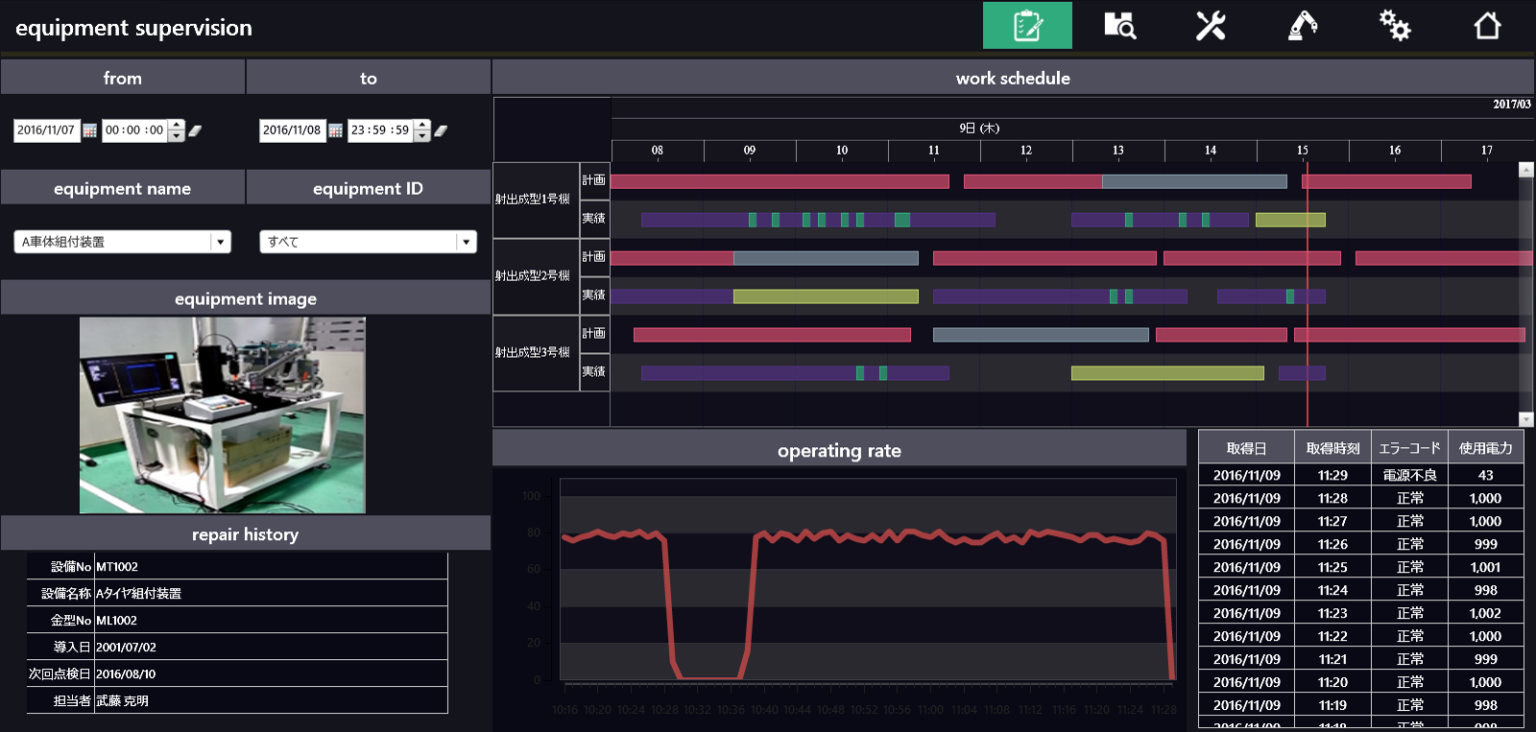1536x732 pixels.
Task: Decrease the to time with down spinner
Action: coord(422,136)
